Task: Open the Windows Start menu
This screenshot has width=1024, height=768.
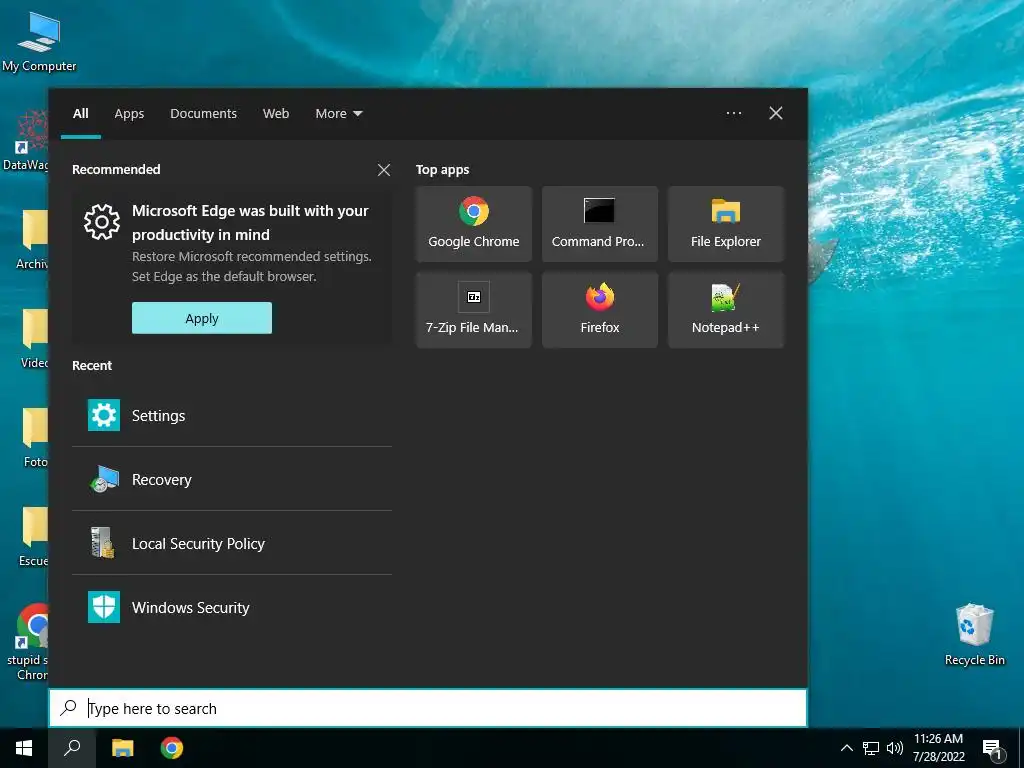Action: [x=24, y=748]
